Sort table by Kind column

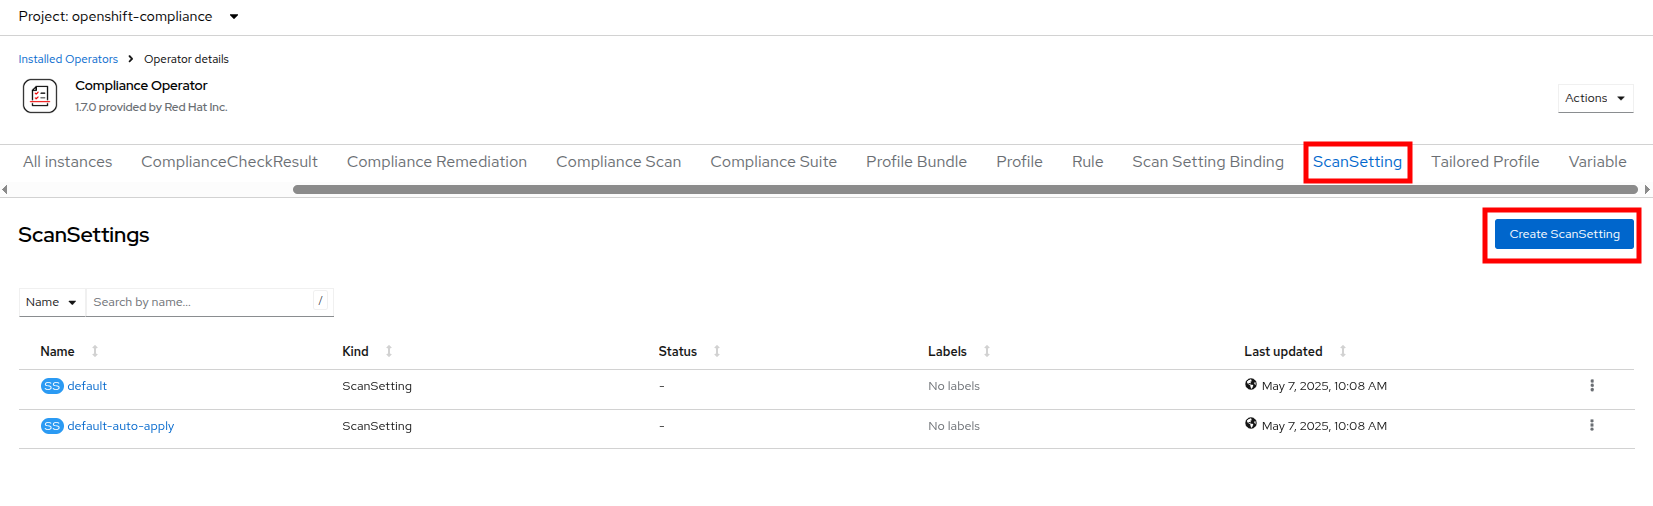point(355,351)
